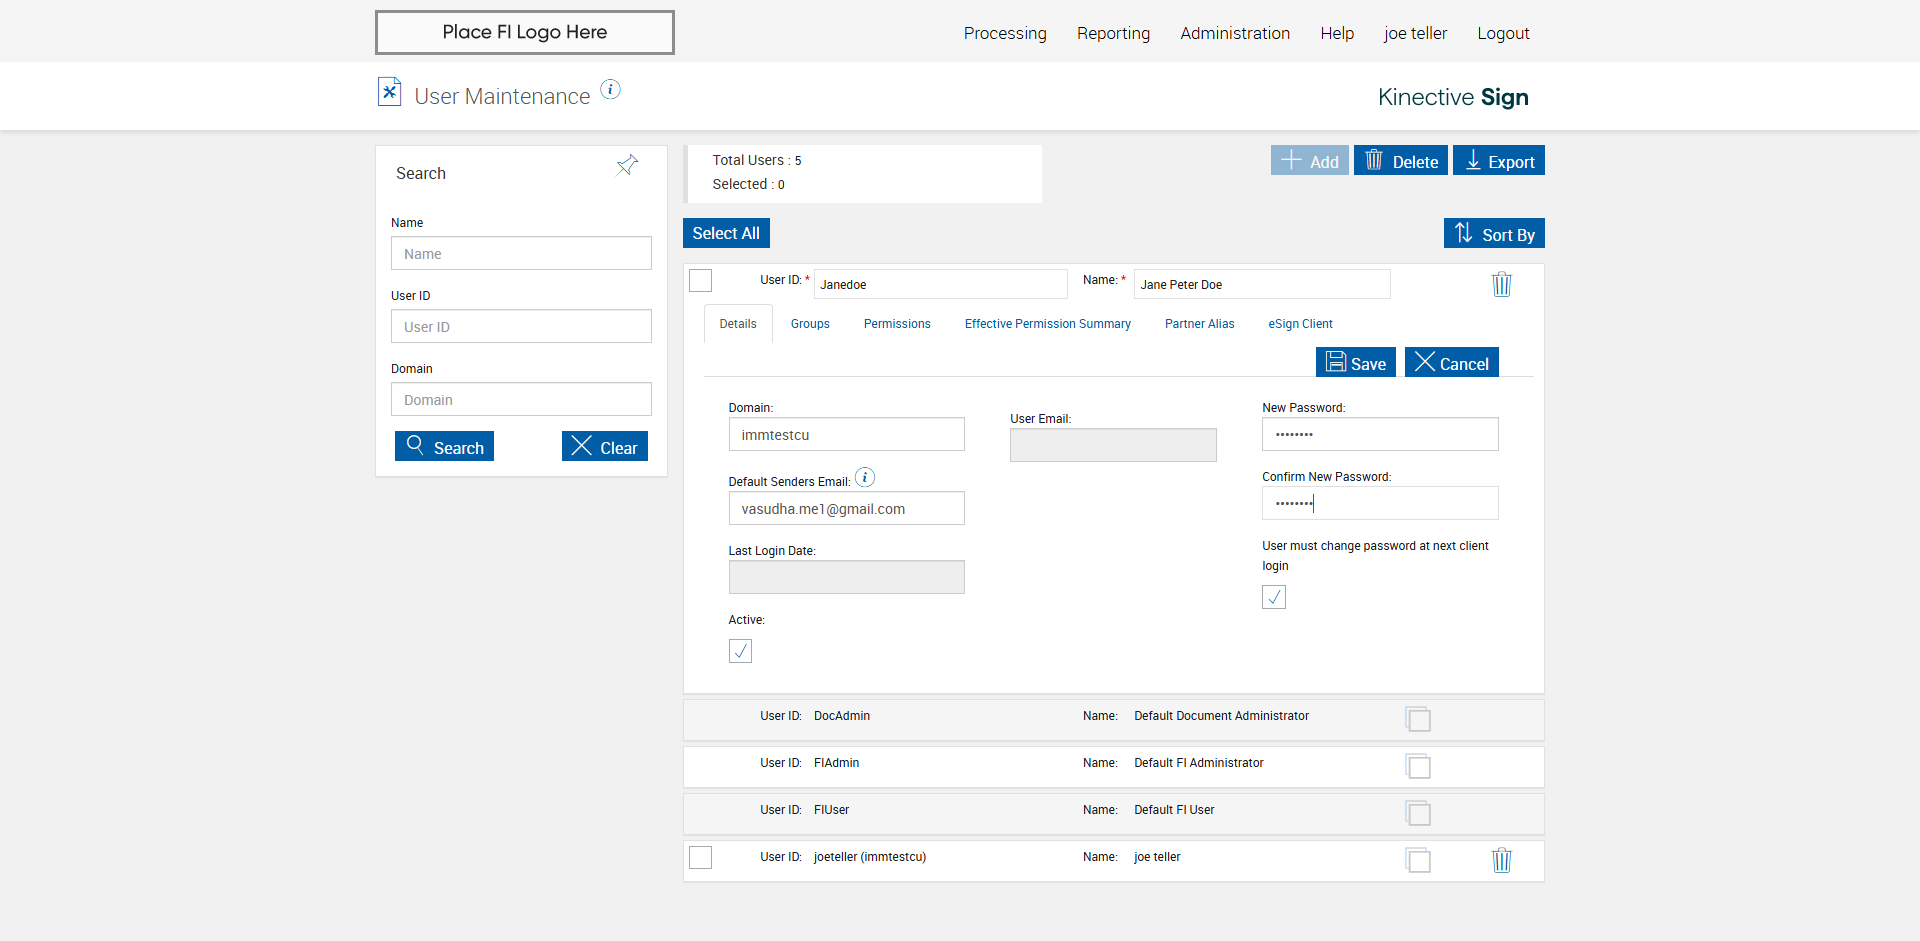Switch to the Permissions tab
The height and width of the screenshot is (941, 1920).
[x=897, y=324]
